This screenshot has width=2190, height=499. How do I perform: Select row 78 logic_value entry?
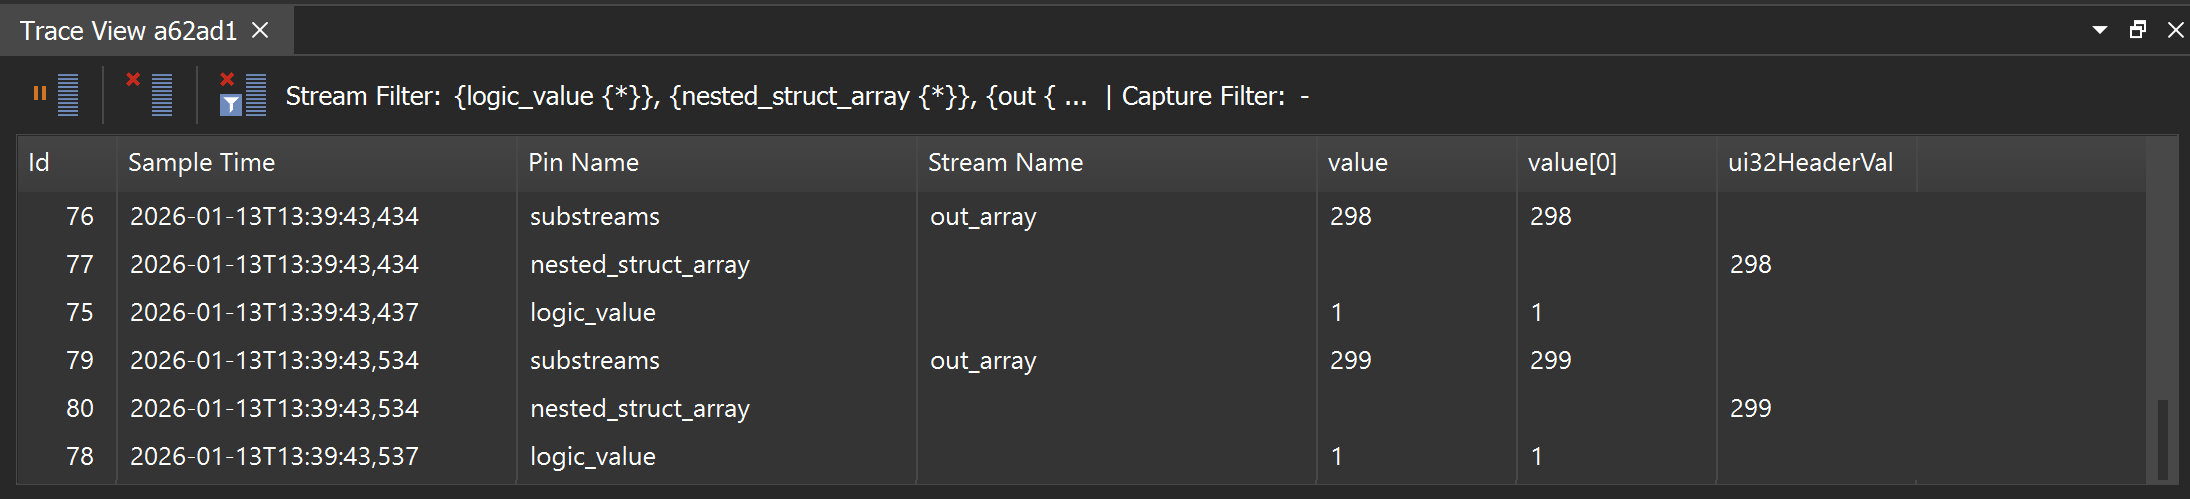pyautogui.click(x=1081, y=456)
